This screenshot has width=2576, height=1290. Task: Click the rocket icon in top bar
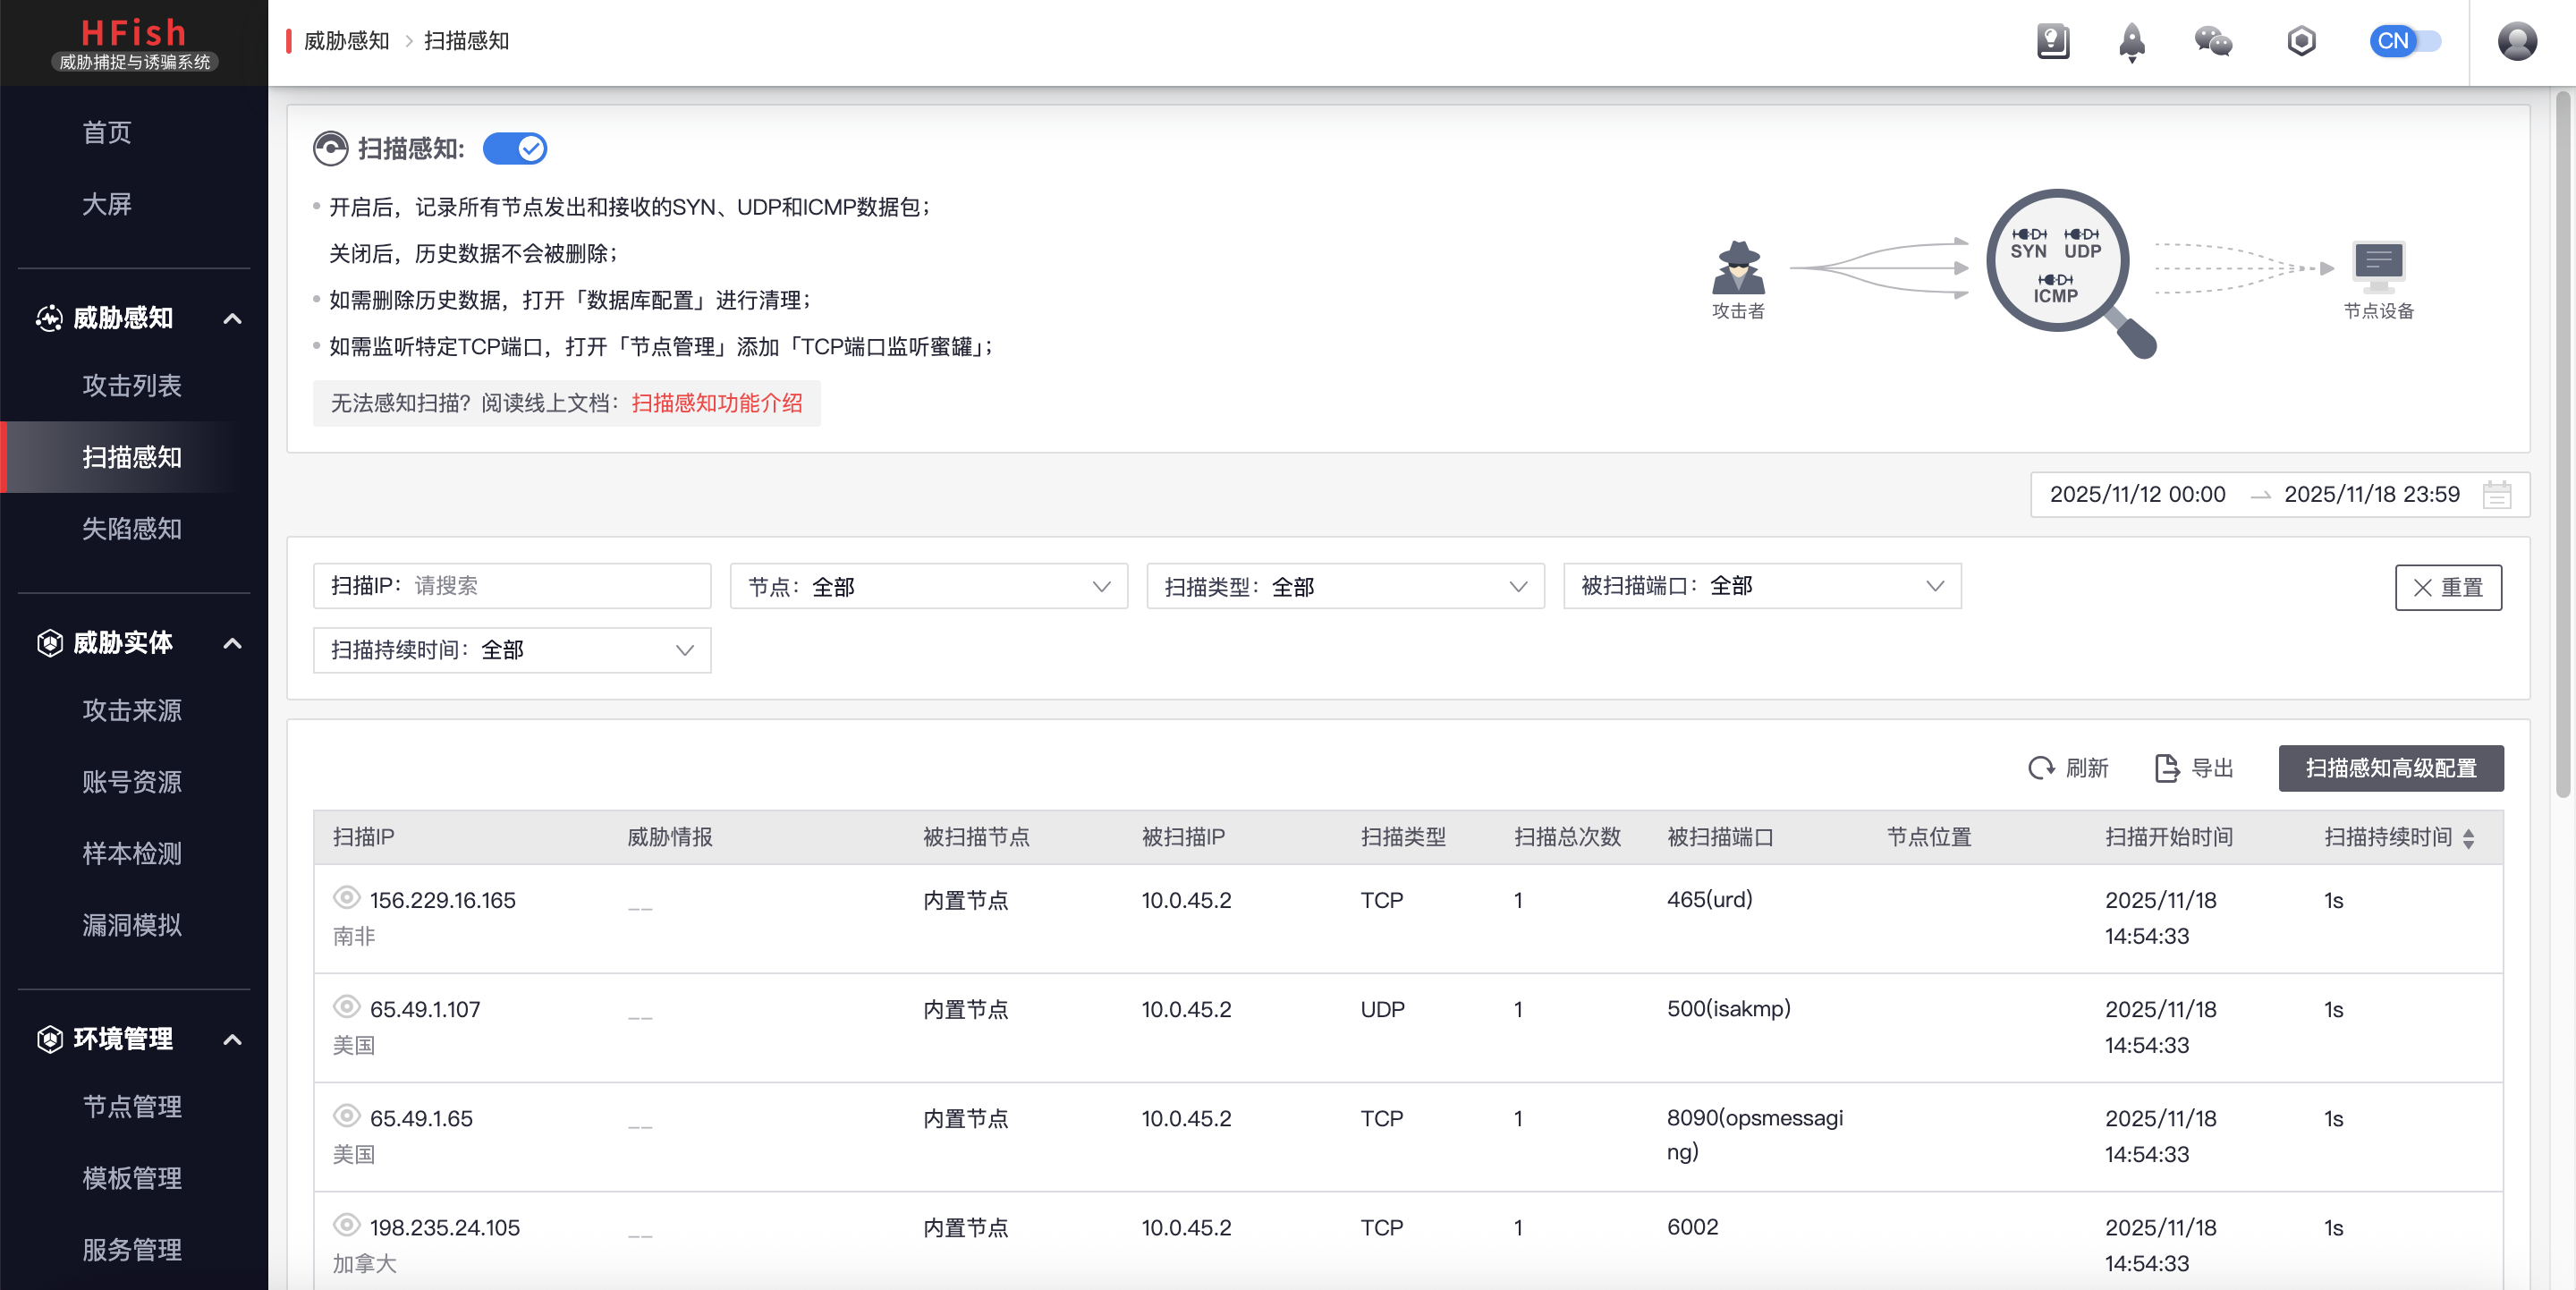click(x=2131, y=41)
